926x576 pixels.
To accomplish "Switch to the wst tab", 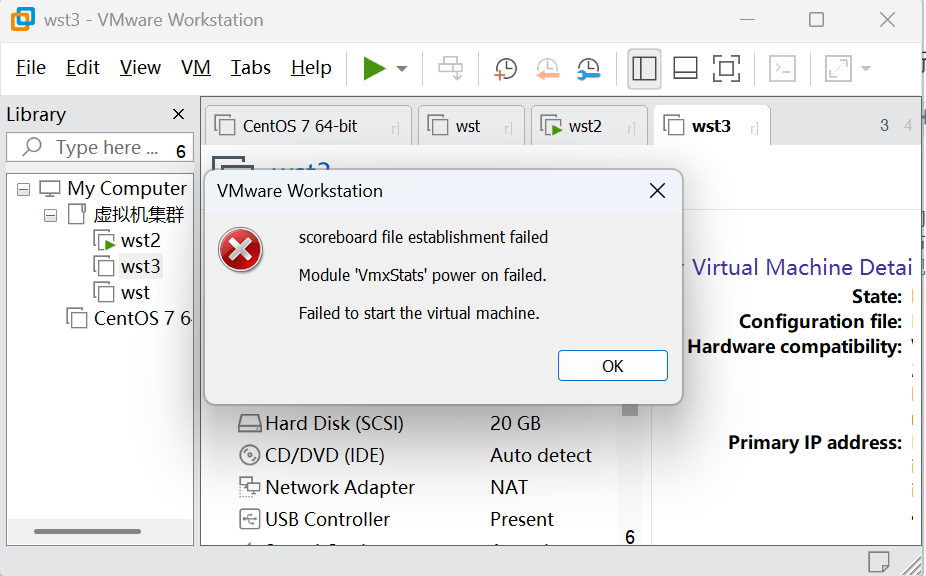I will pos(471,126).
